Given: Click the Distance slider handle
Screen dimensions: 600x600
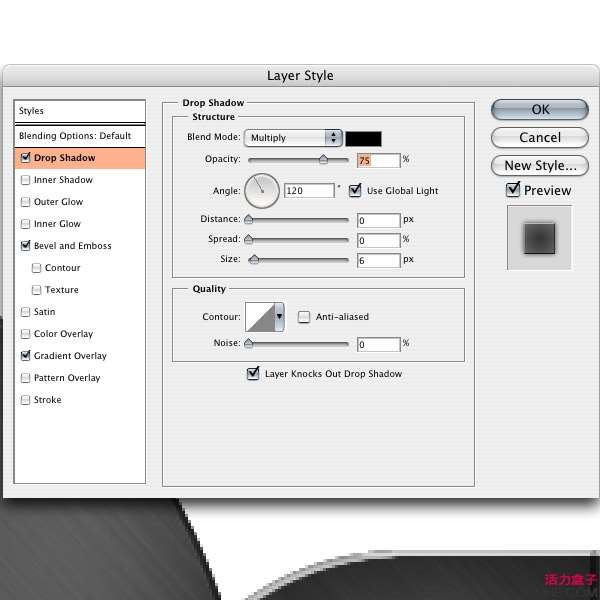Looking at the screenshot, I should [249, 219].
